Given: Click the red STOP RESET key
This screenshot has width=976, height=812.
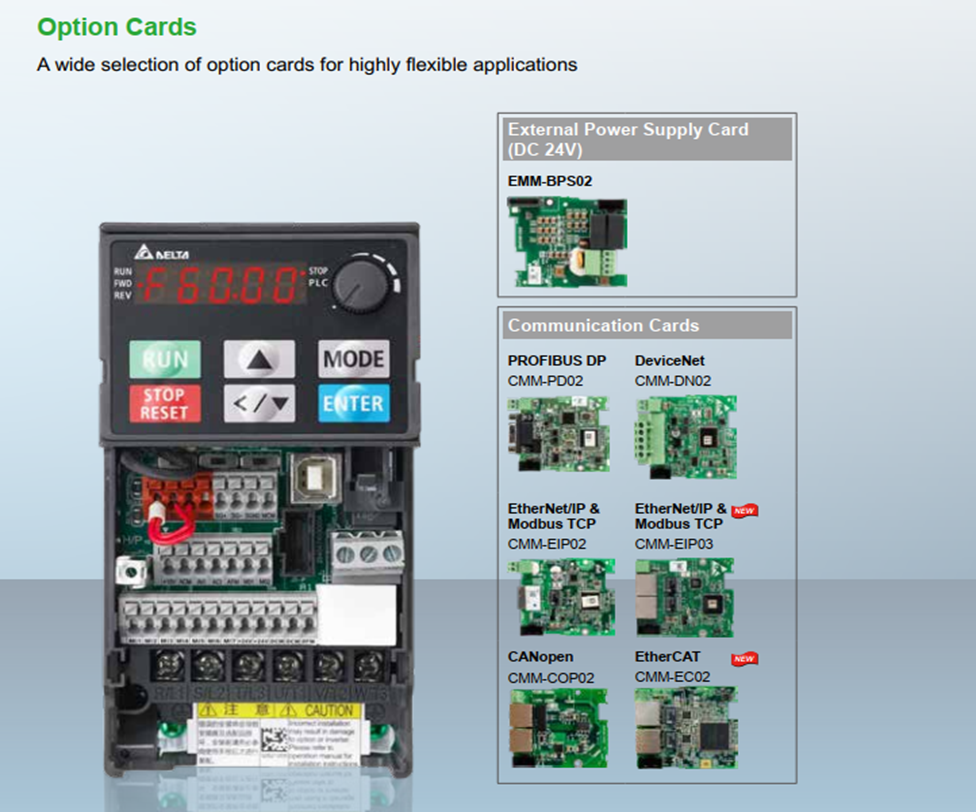Looking at the screenshot, I should pos(165,404).
